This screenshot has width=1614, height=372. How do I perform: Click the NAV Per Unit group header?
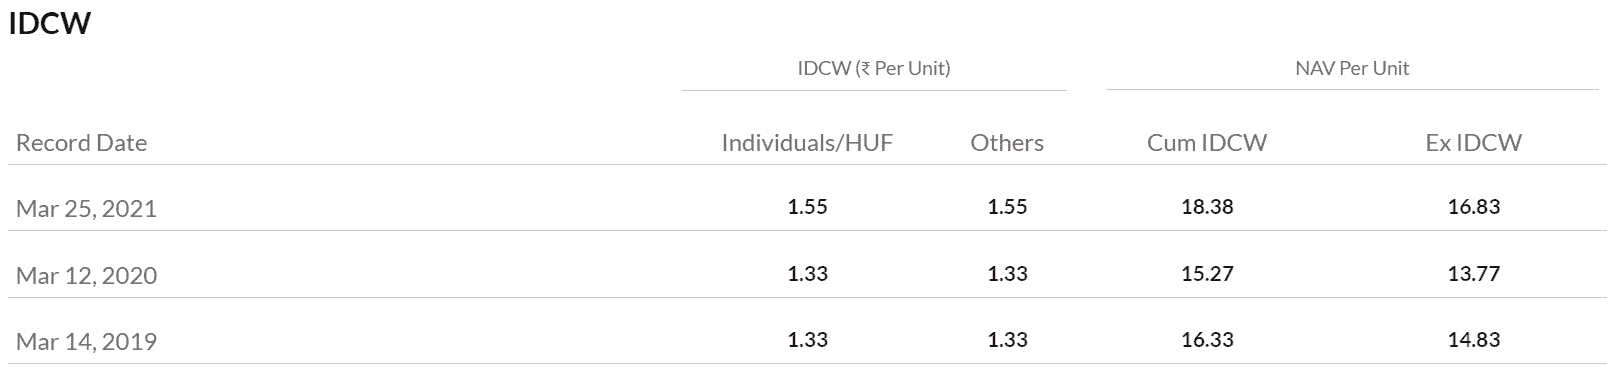pyautogui.click(x=1352, y=68)
